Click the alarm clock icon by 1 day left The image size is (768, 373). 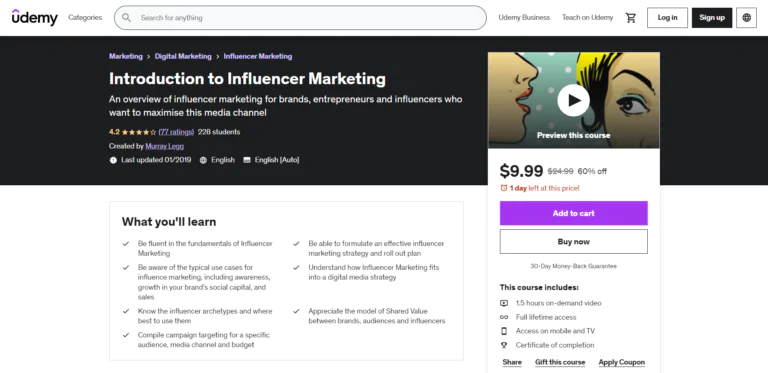(504, 188)
